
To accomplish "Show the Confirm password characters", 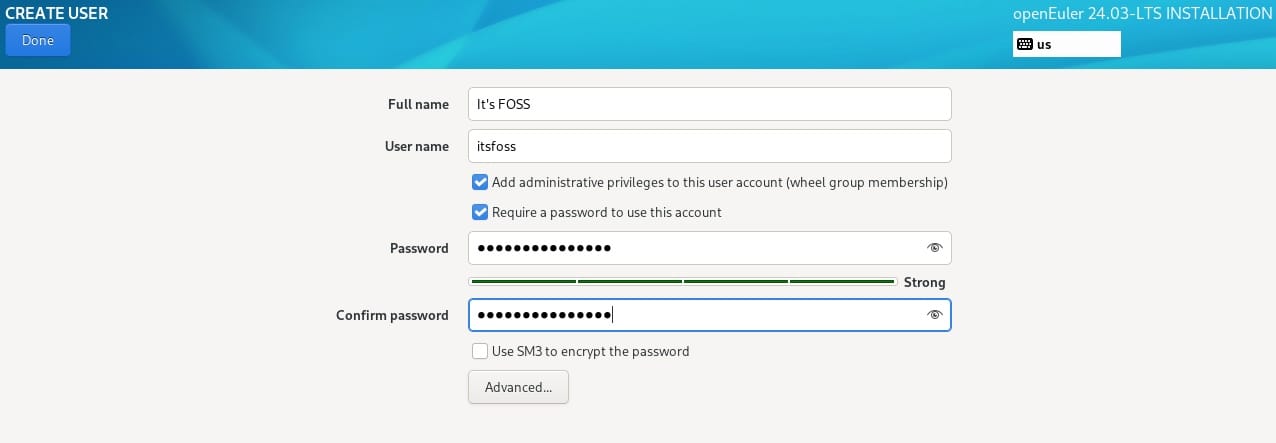I will pos(935,315).
